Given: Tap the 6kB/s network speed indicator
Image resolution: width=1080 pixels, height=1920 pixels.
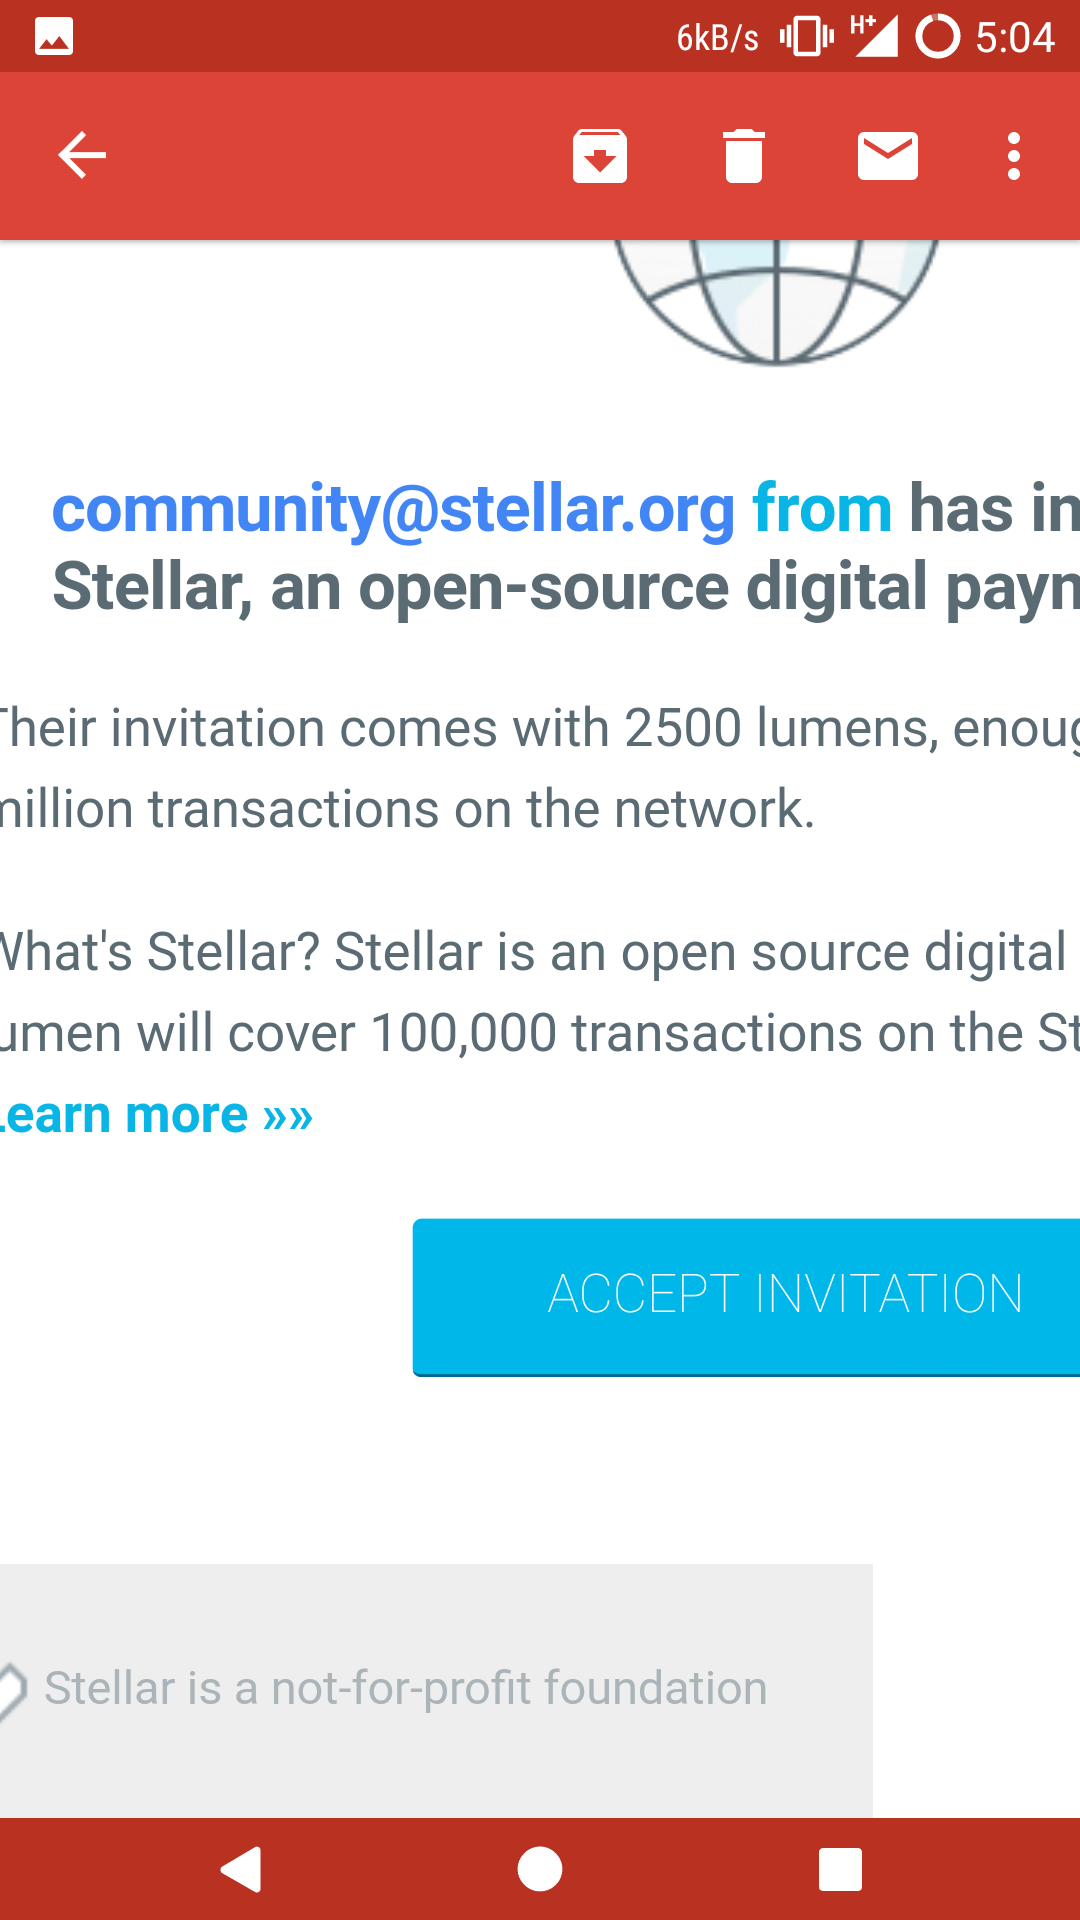Looking at the screenshot, I should [x=717, y=37].
